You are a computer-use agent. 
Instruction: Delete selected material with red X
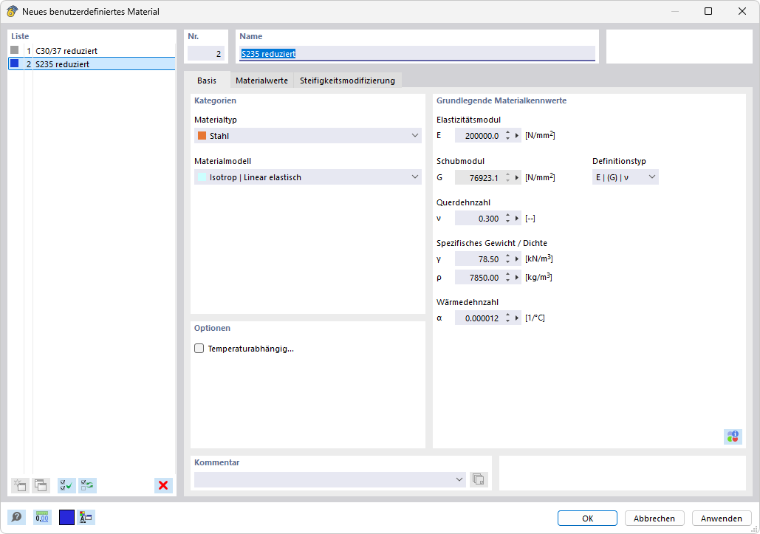tap(163, 485)
